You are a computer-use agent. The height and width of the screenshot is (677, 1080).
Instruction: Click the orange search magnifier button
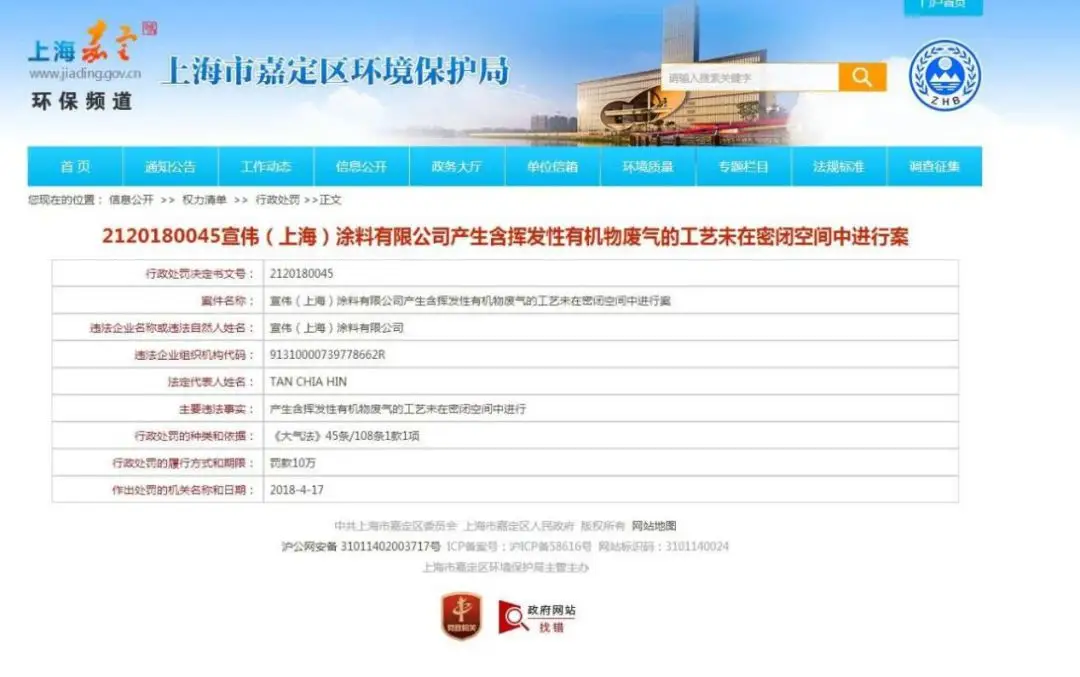coord(862,77)
